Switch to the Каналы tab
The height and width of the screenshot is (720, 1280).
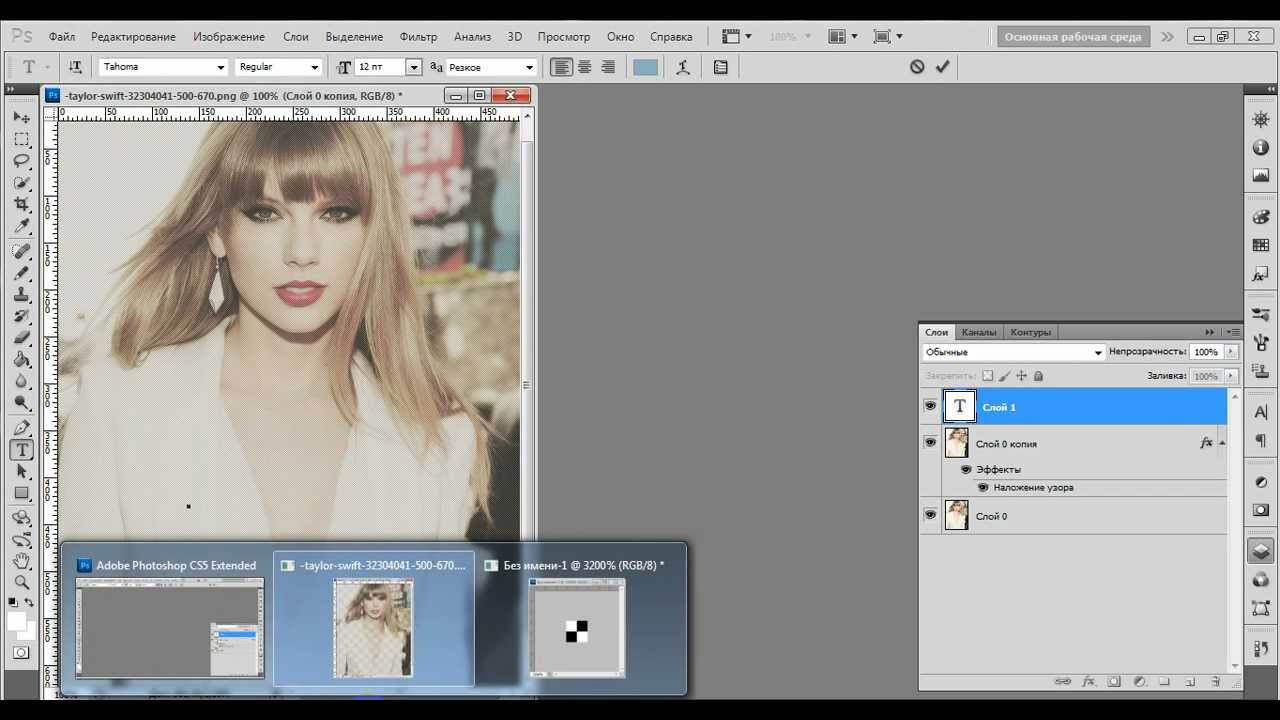(979, 332)
